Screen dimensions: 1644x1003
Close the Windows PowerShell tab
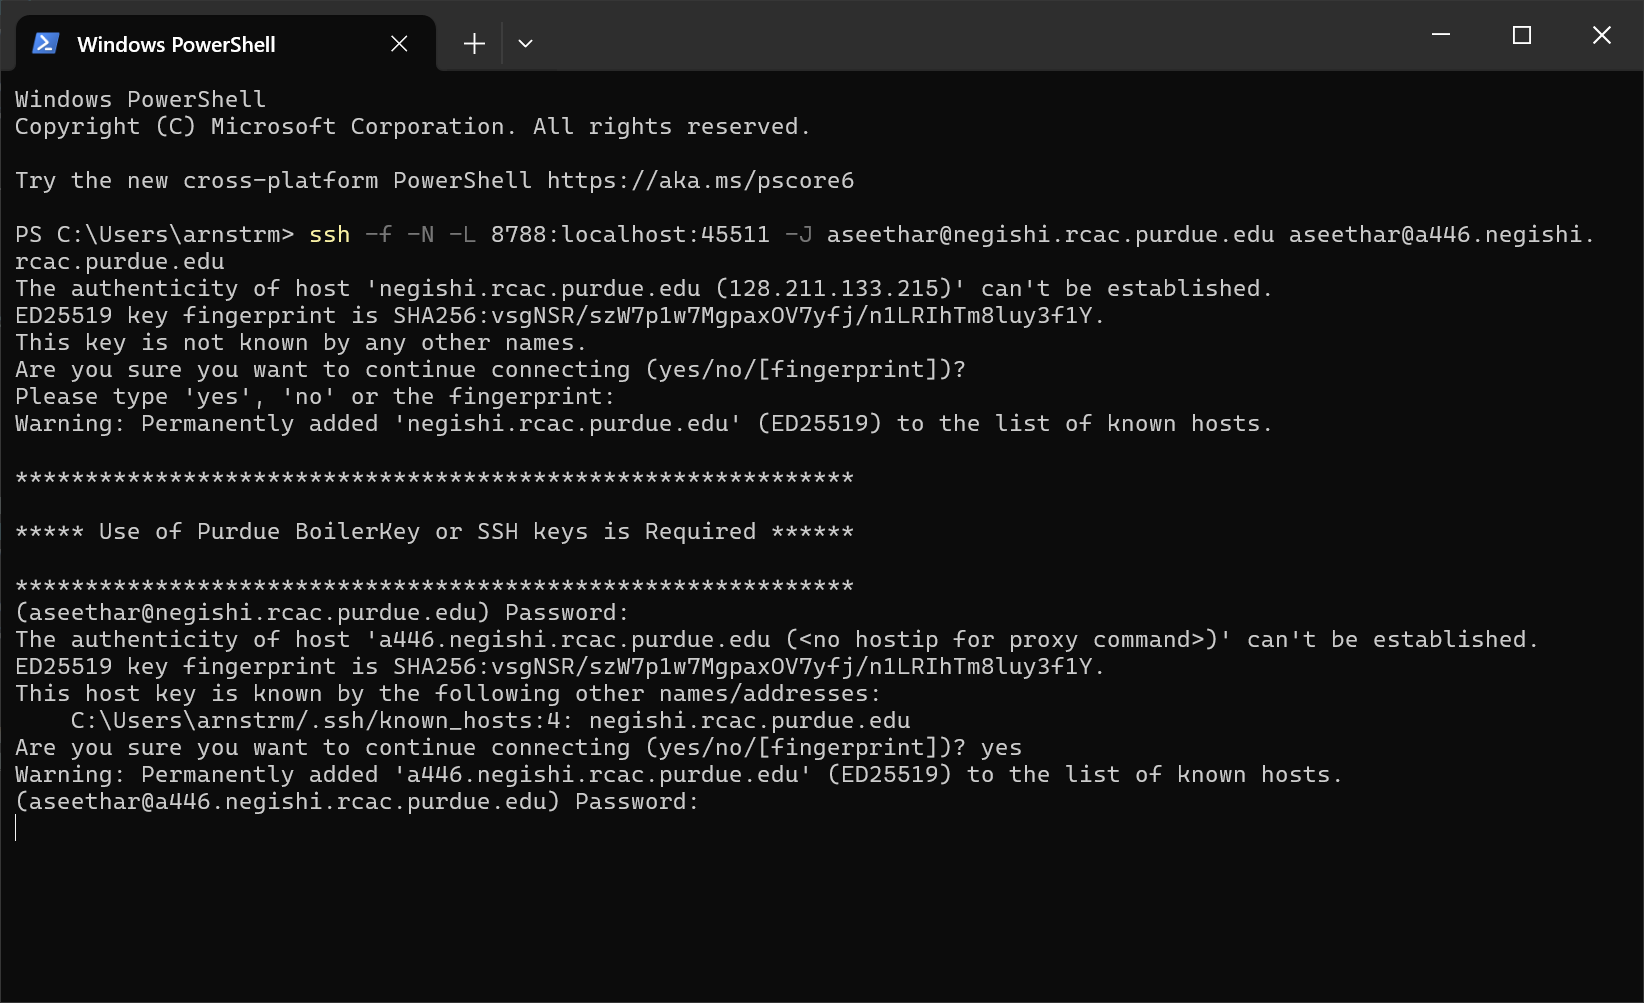pyautogui.click(x=399, y=43)
